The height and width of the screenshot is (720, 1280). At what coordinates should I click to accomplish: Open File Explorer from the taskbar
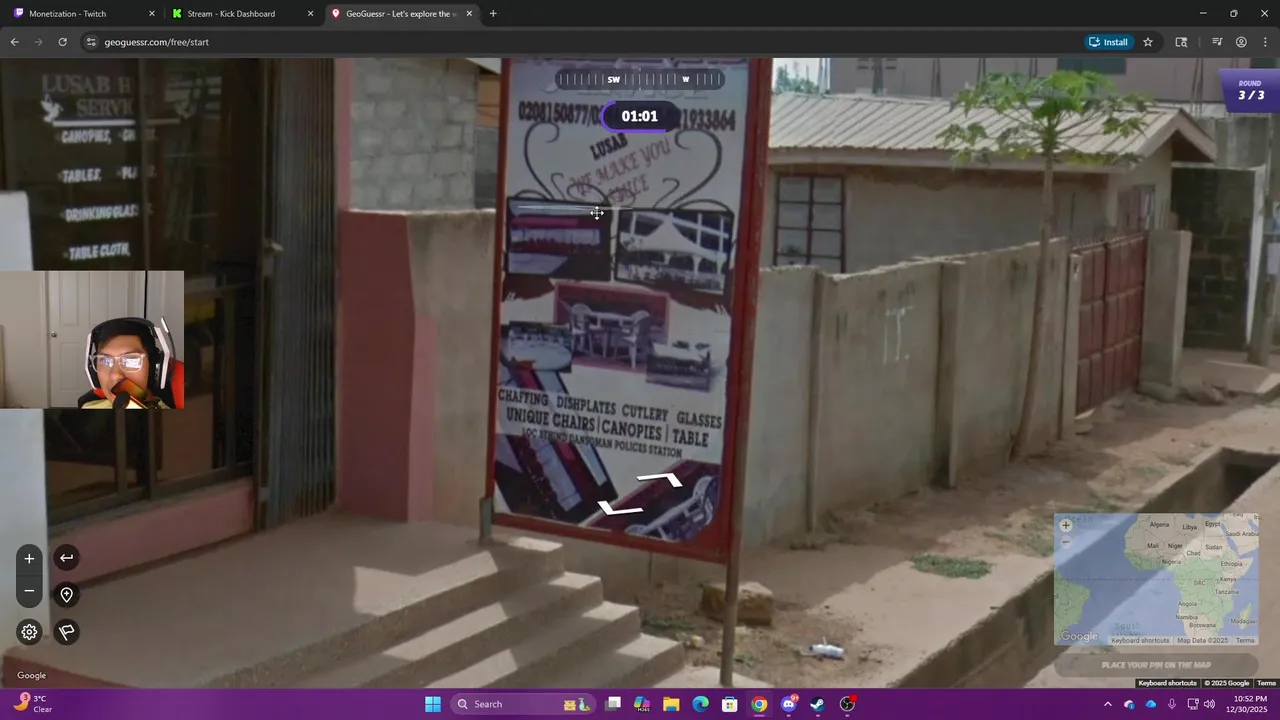[671, 704]
